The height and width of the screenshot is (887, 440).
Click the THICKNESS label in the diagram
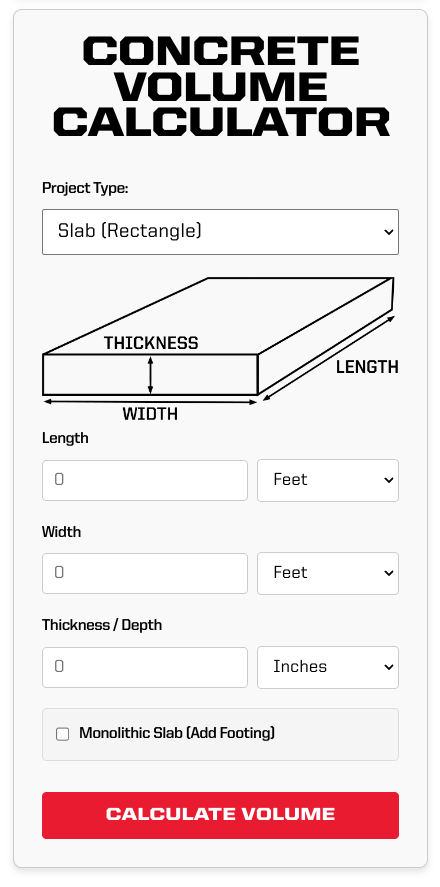pyautogui.click(x=151, y=343)
